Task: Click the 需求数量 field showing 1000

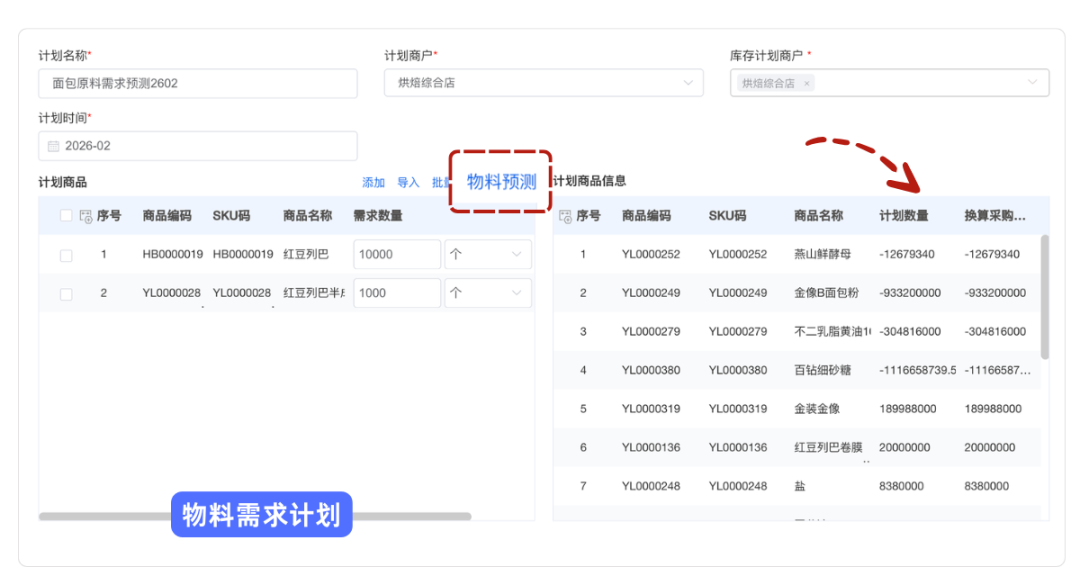Action: (396, 293)
